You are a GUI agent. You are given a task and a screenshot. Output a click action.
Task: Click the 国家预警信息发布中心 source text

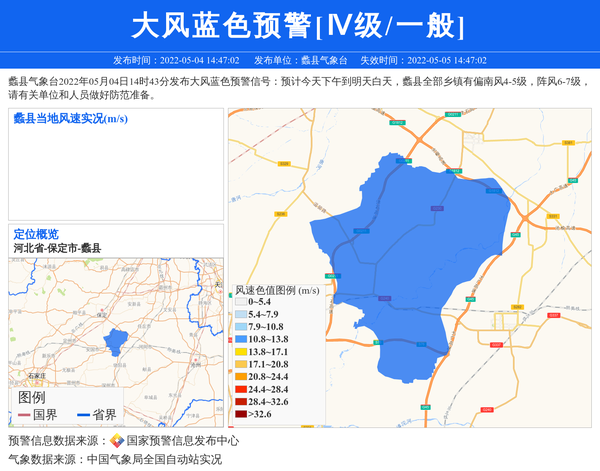point(182,440)
